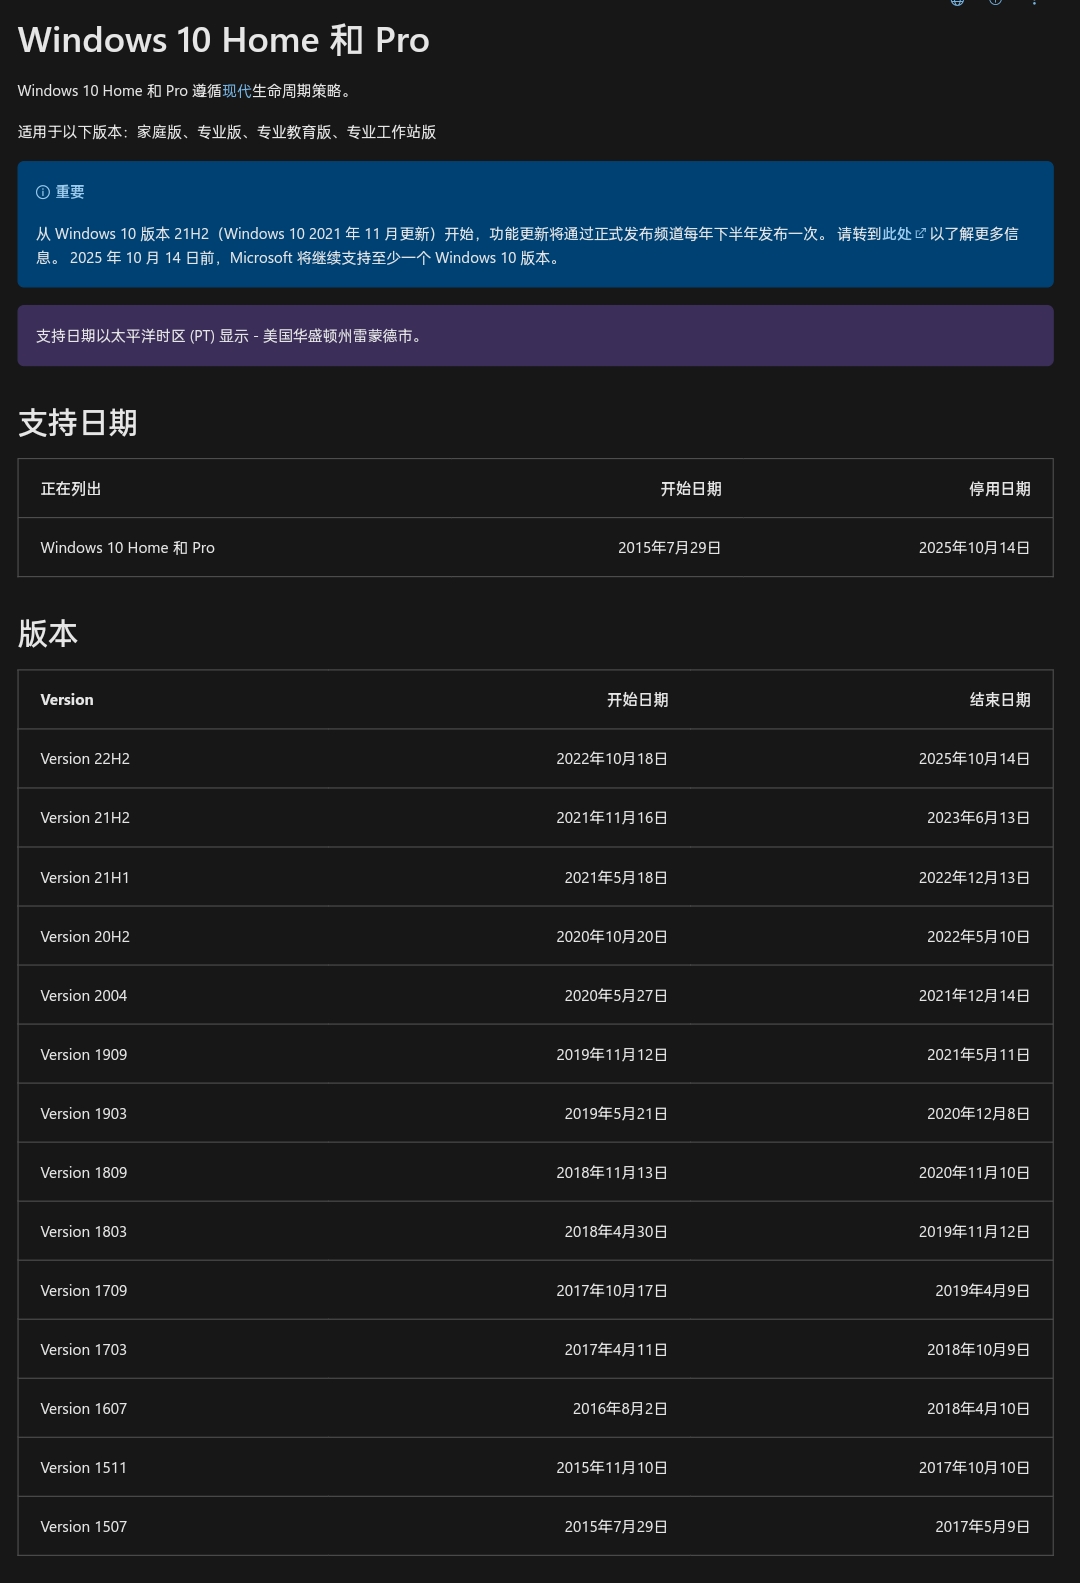The height and width of the screenshot is (1583, 1080).
Task: Click the Version 1709 row label
Action: click(84, 1291)
